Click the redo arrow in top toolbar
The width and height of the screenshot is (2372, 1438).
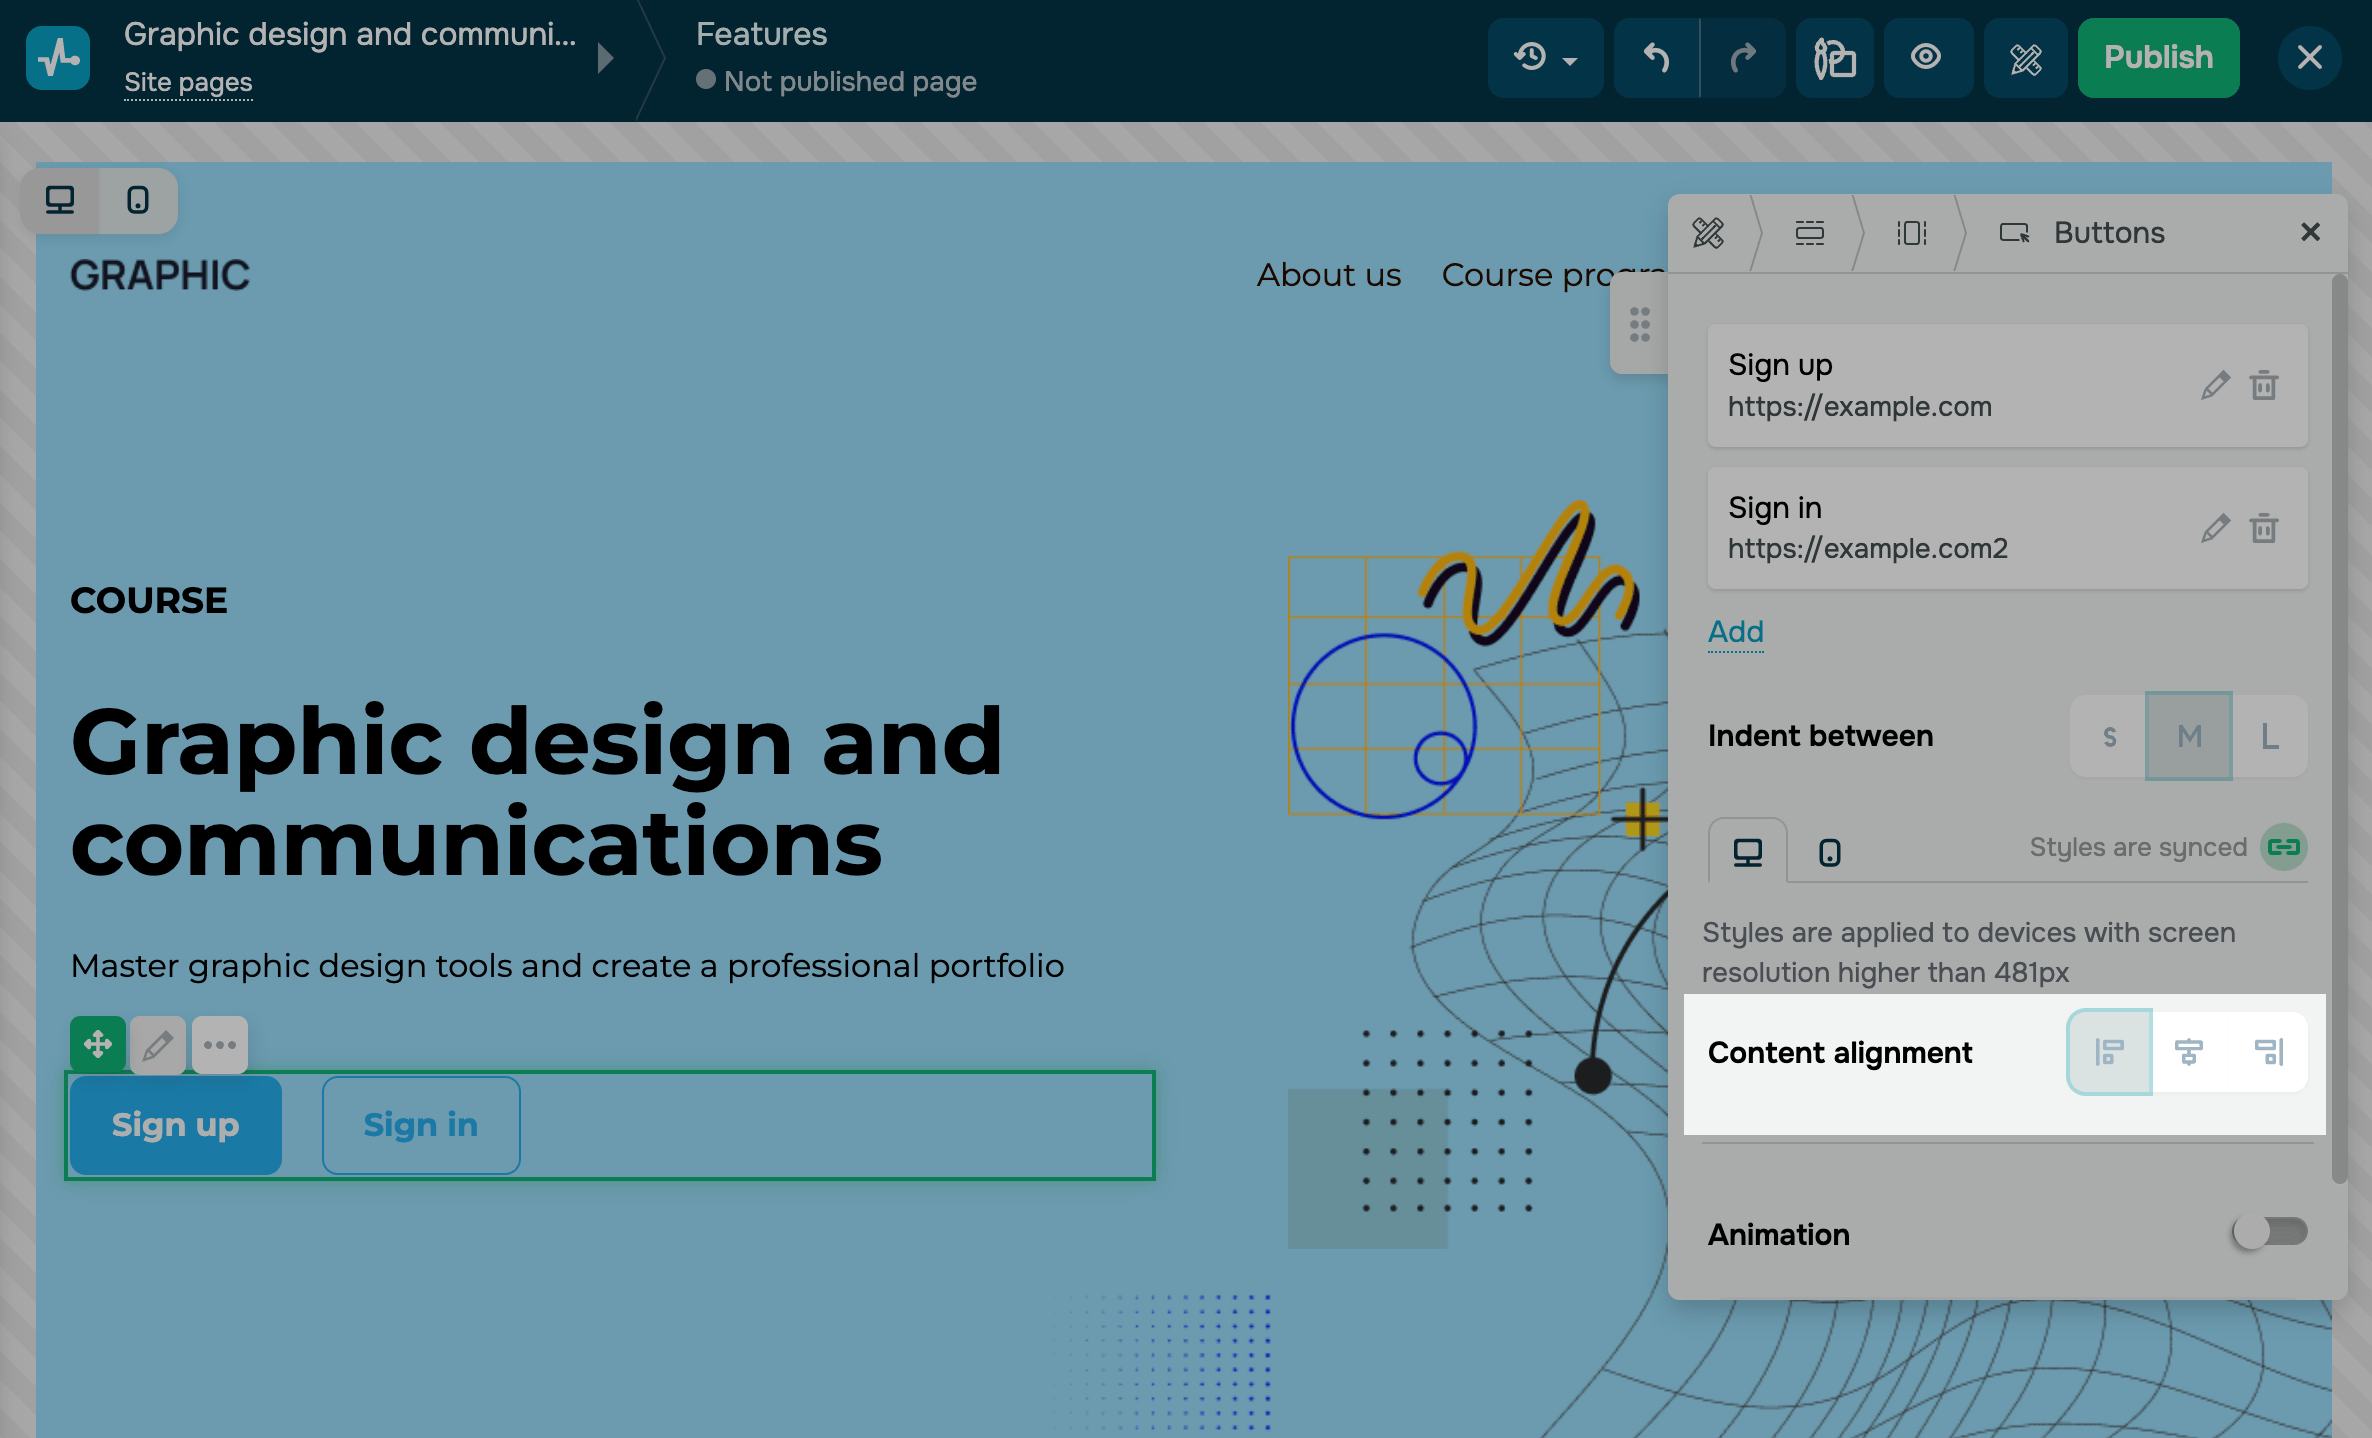[1743, 58]
